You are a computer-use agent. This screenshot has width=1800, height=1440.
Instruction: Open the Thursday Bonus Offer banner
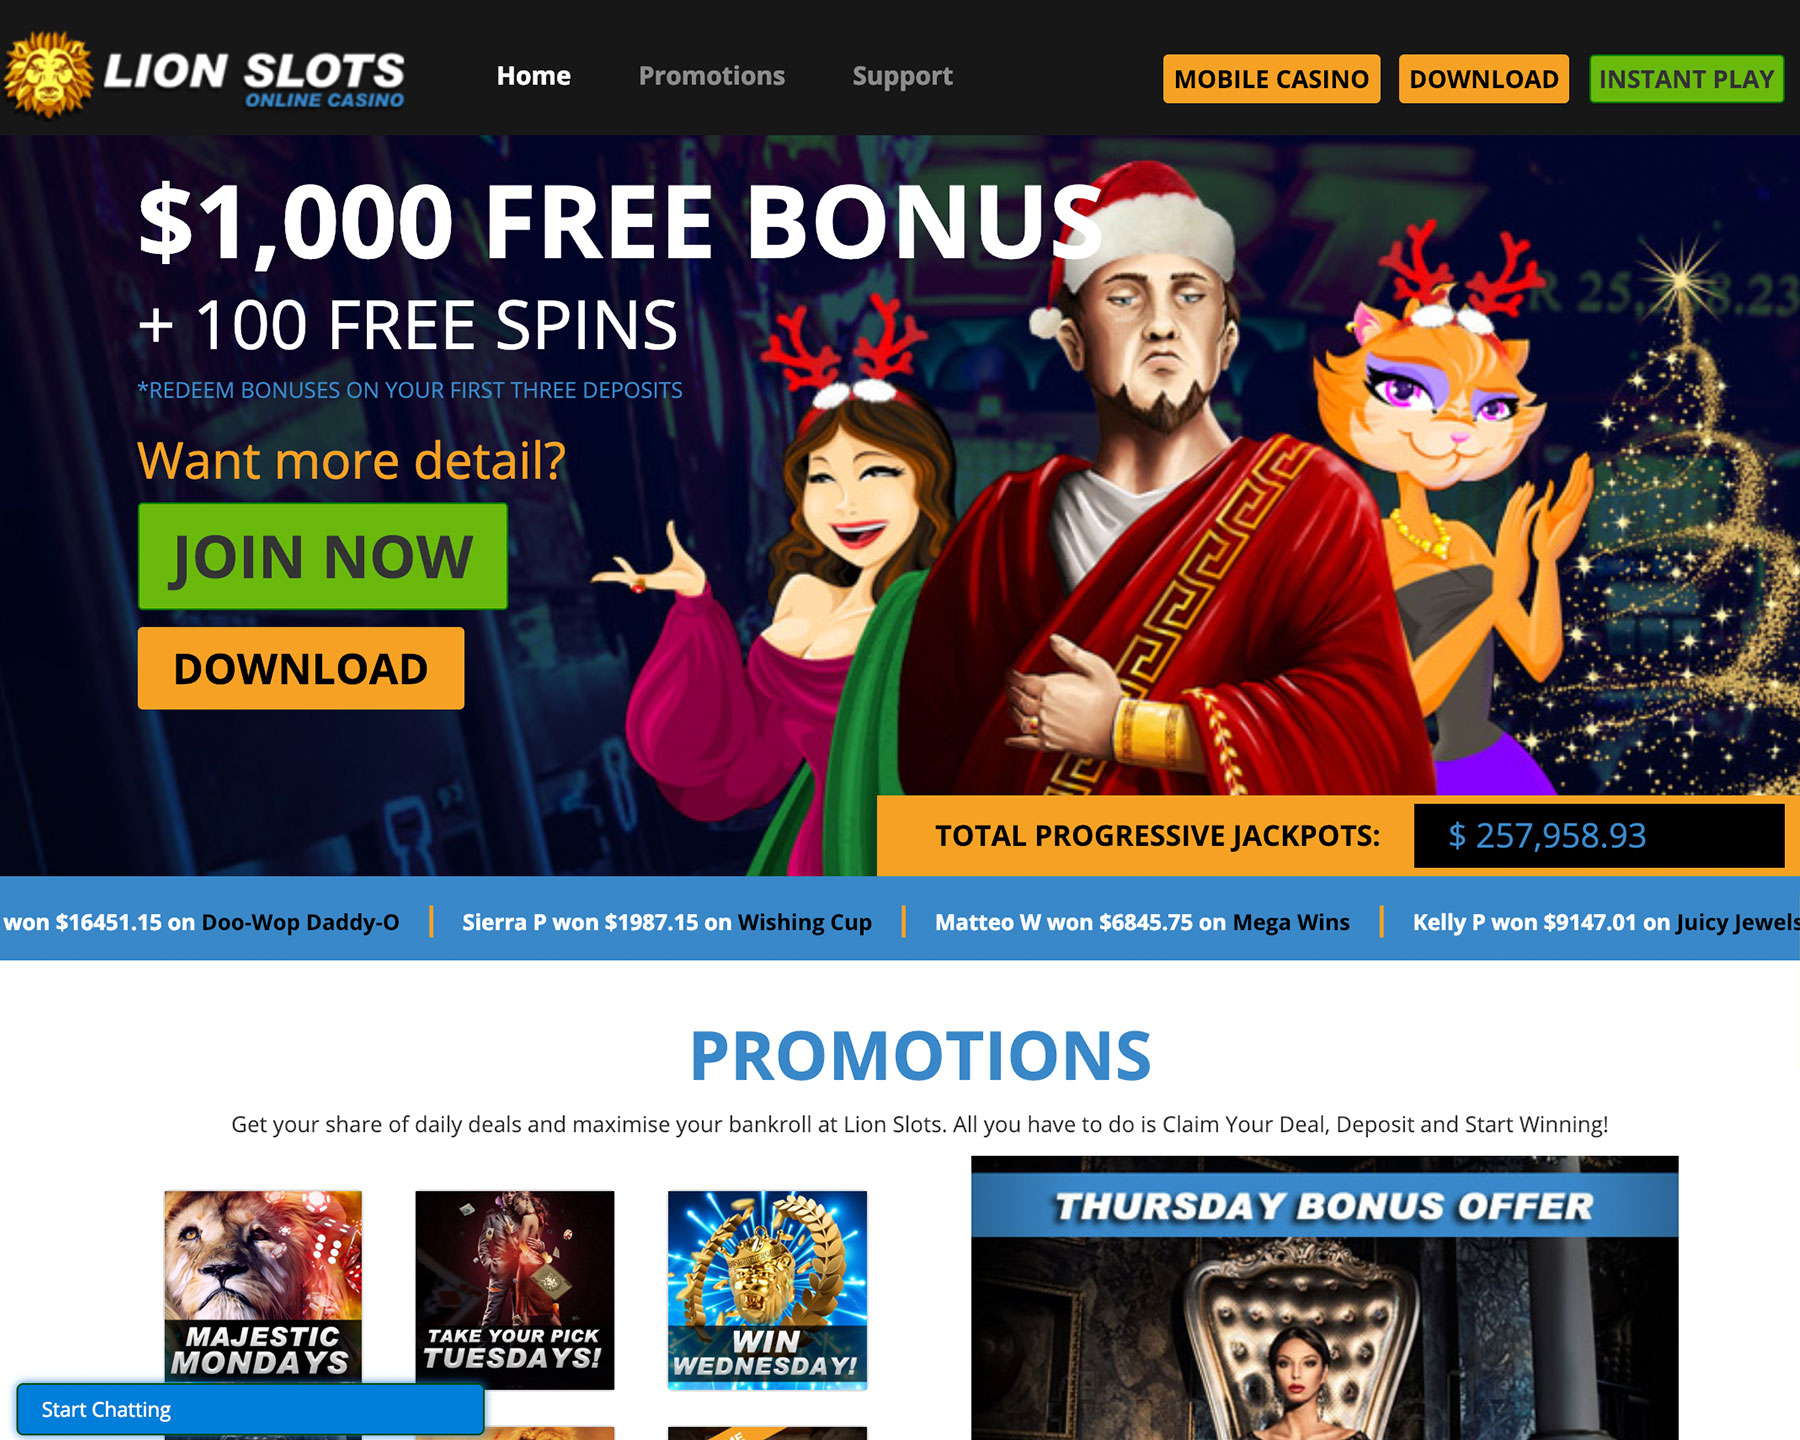1325,1298
